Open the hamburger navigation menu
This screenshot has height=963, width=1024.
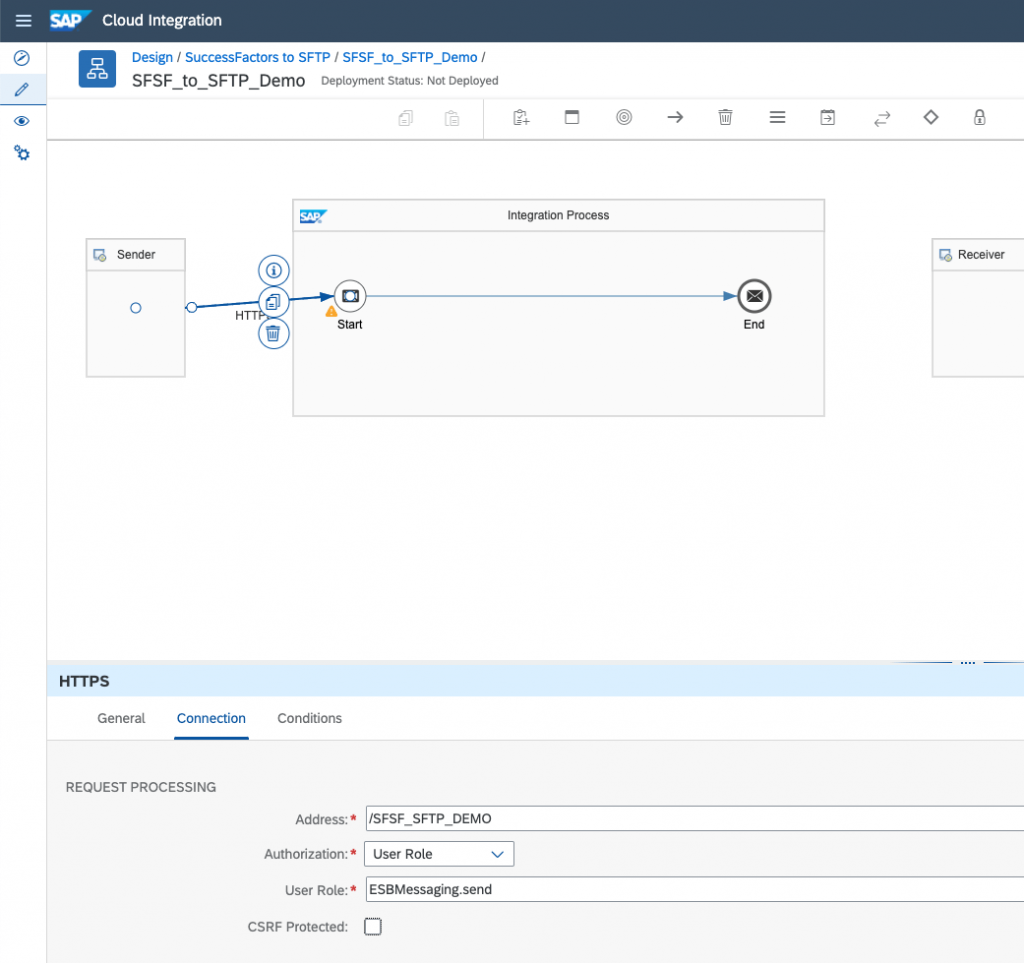(x=24, y=21)
